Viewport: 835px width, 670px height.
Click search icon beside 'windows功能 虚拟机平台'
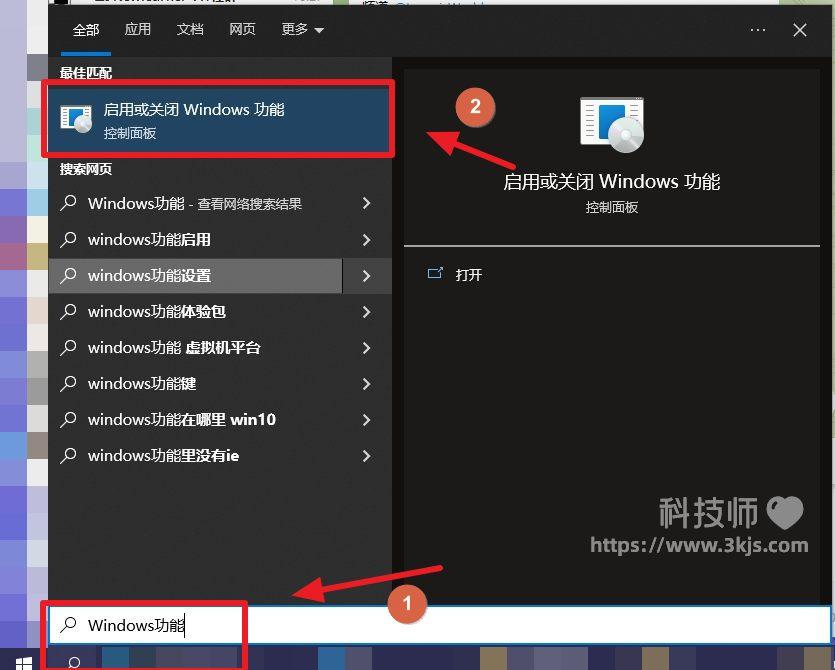click(68, 347)
